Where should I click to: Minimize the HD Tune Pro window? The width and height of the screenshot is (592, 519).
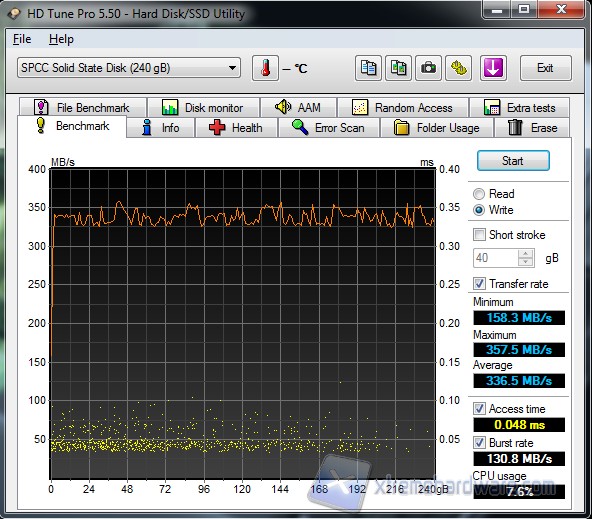point(497,9)
